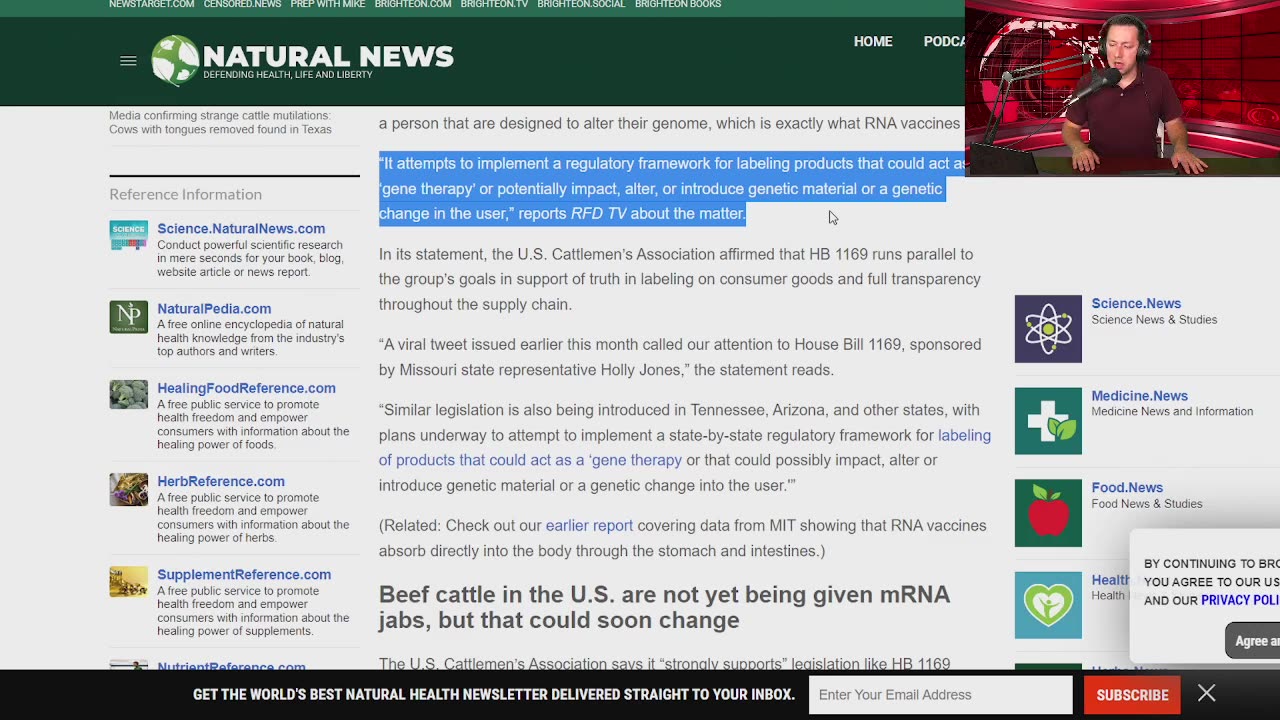Open PREP WITH MIKE link
Viewport: 1280px width, 720px height.
coord(327,4)
